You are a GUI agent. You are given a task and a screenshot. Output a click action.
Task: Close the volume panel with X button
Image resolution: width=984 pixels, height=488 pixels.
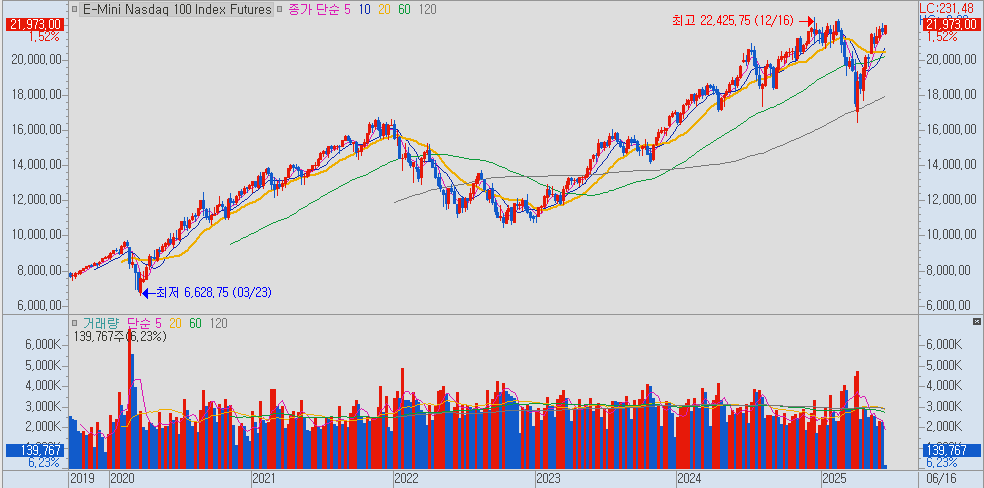(976, 321)
